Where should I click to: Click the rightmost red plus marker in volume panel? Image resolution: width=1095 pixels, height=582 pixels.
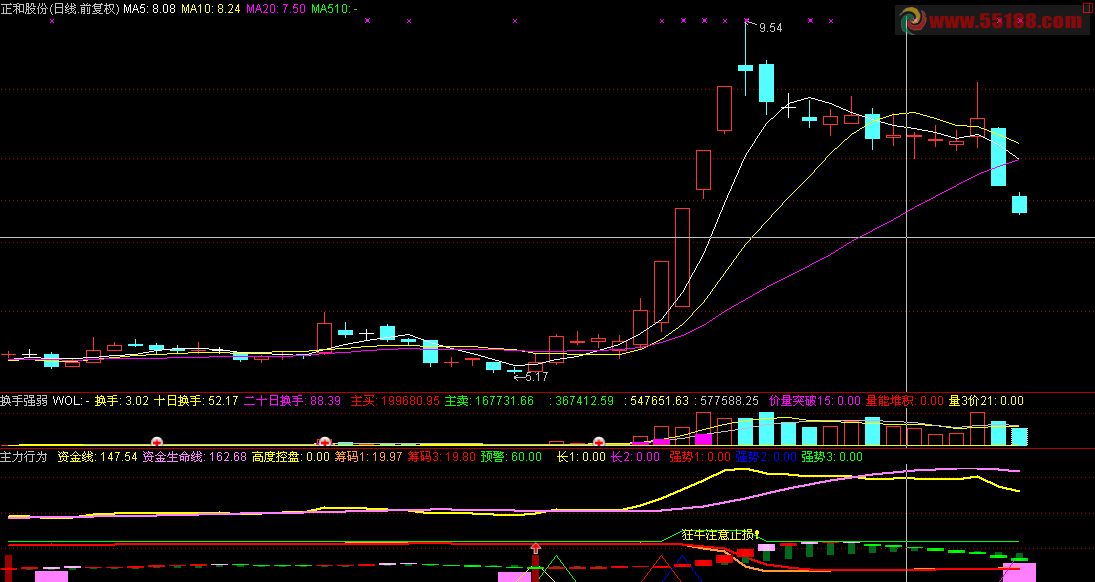pos(598,442)
